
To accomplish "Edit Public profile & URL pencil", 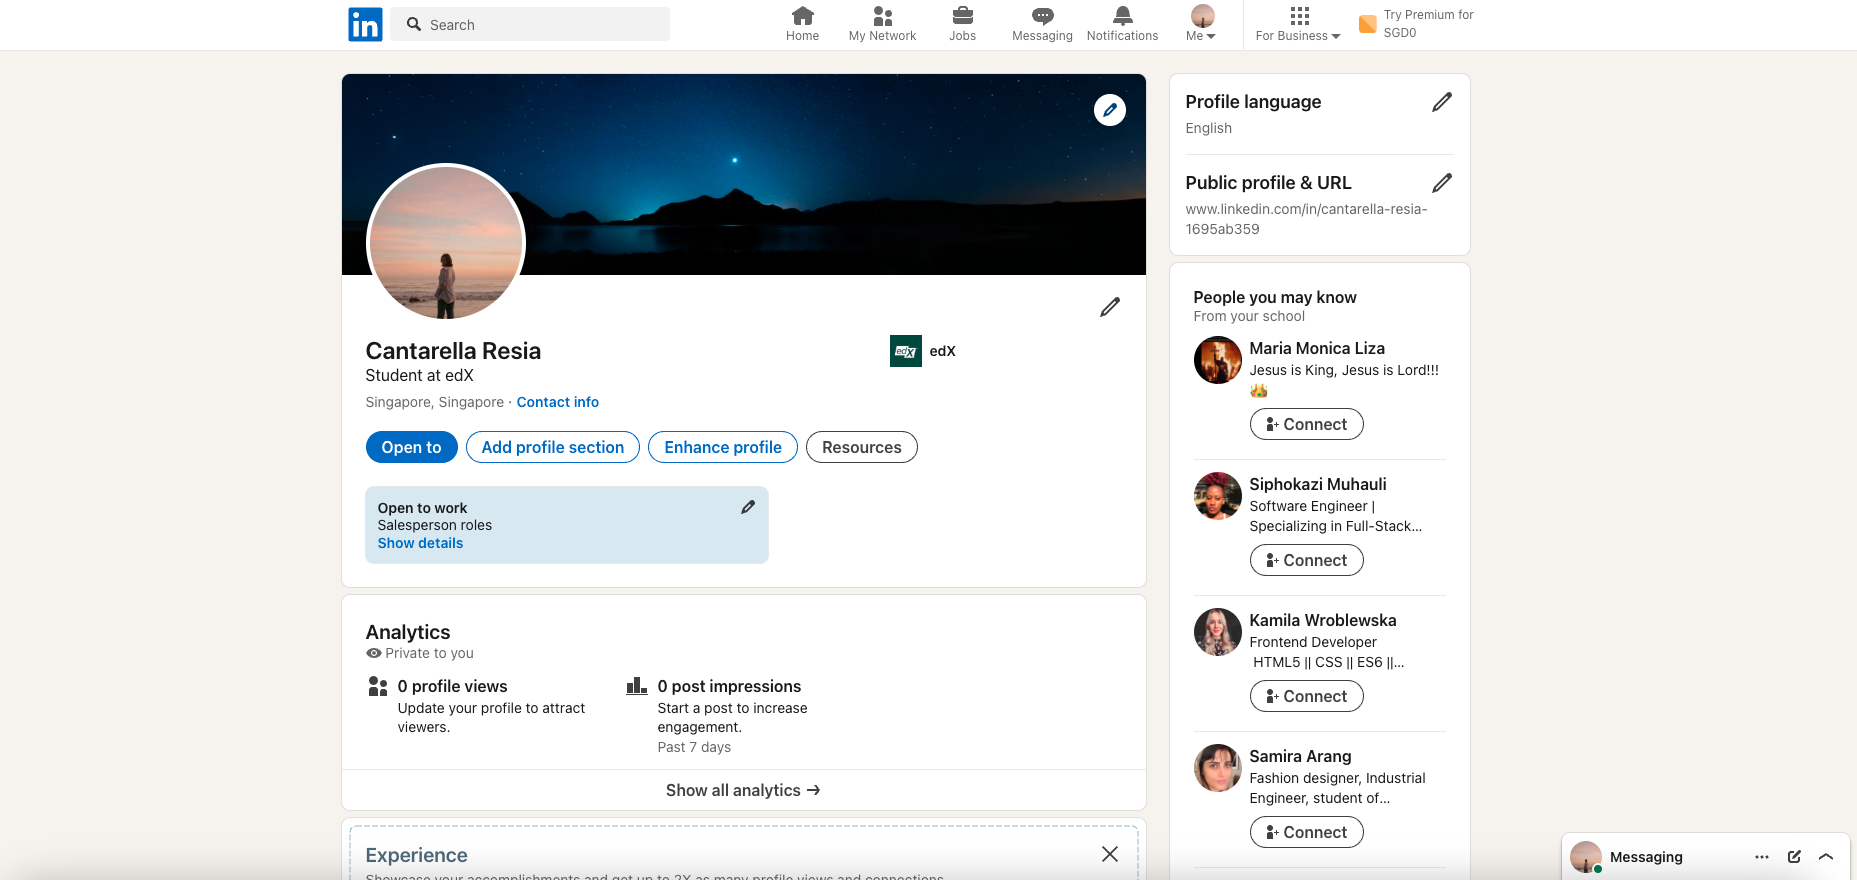I will pos(1441,183).
